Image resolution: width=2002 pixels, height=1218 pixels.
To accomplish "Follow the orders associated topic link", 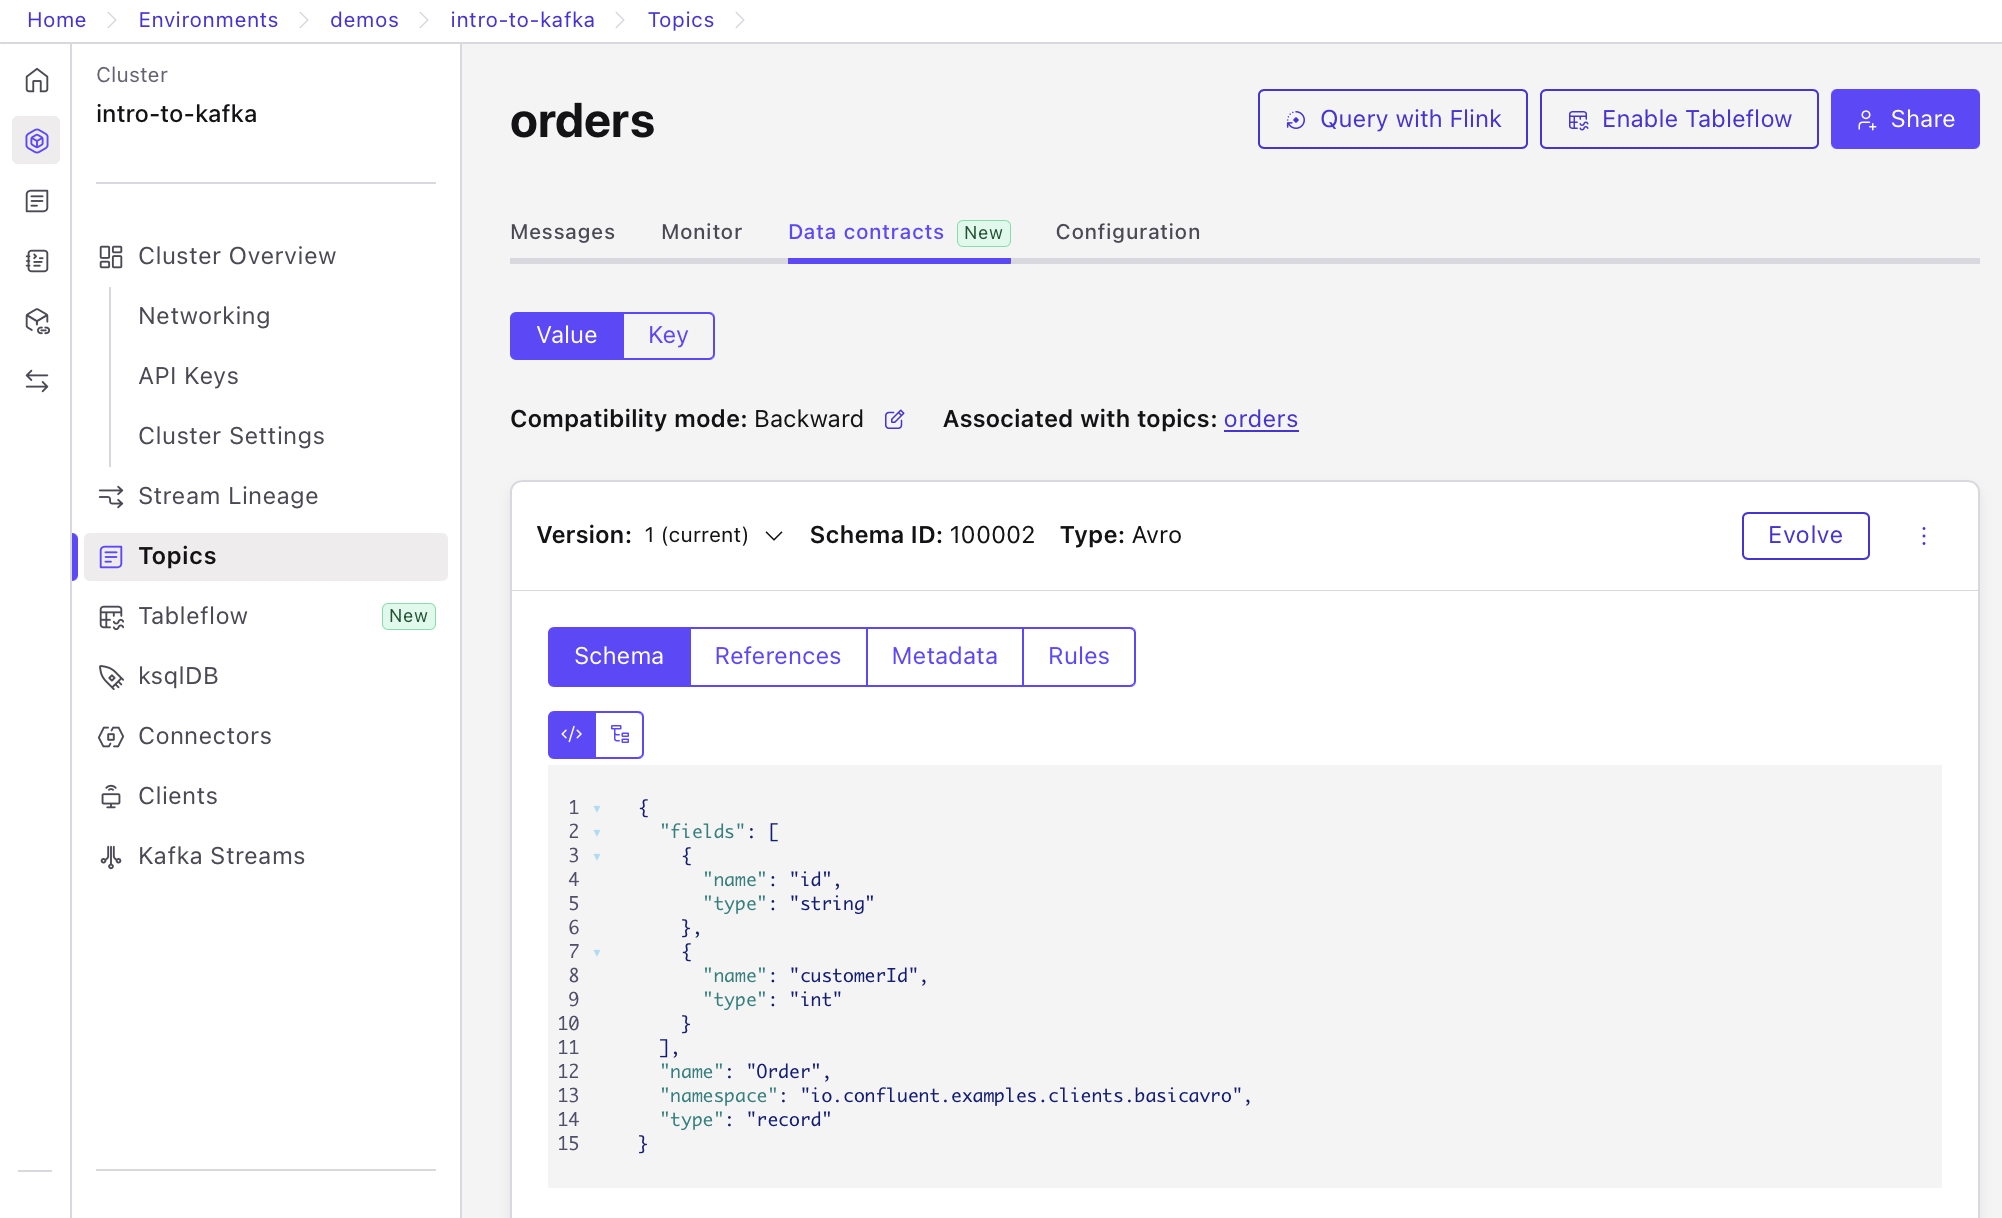I will (x=1260, y=419).
